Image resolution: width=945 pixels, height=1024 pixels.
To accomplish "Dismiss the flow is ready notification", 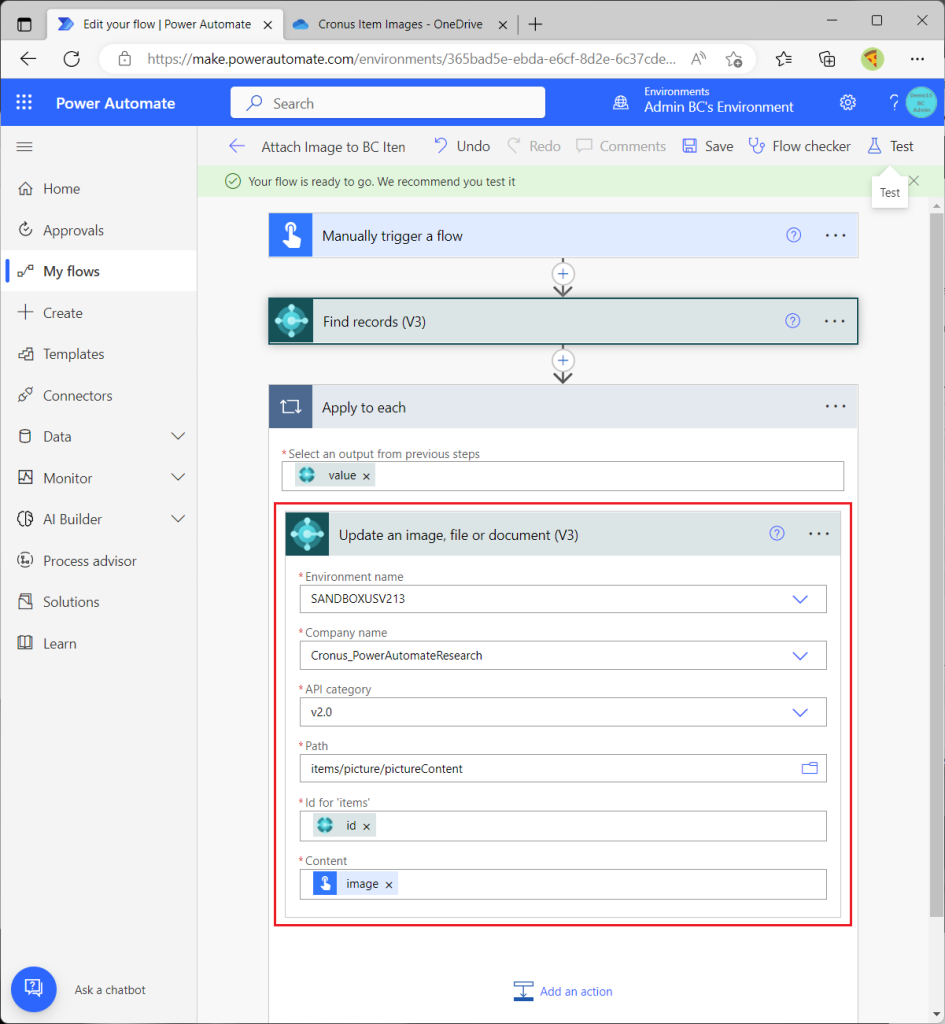I will [914, 181].
